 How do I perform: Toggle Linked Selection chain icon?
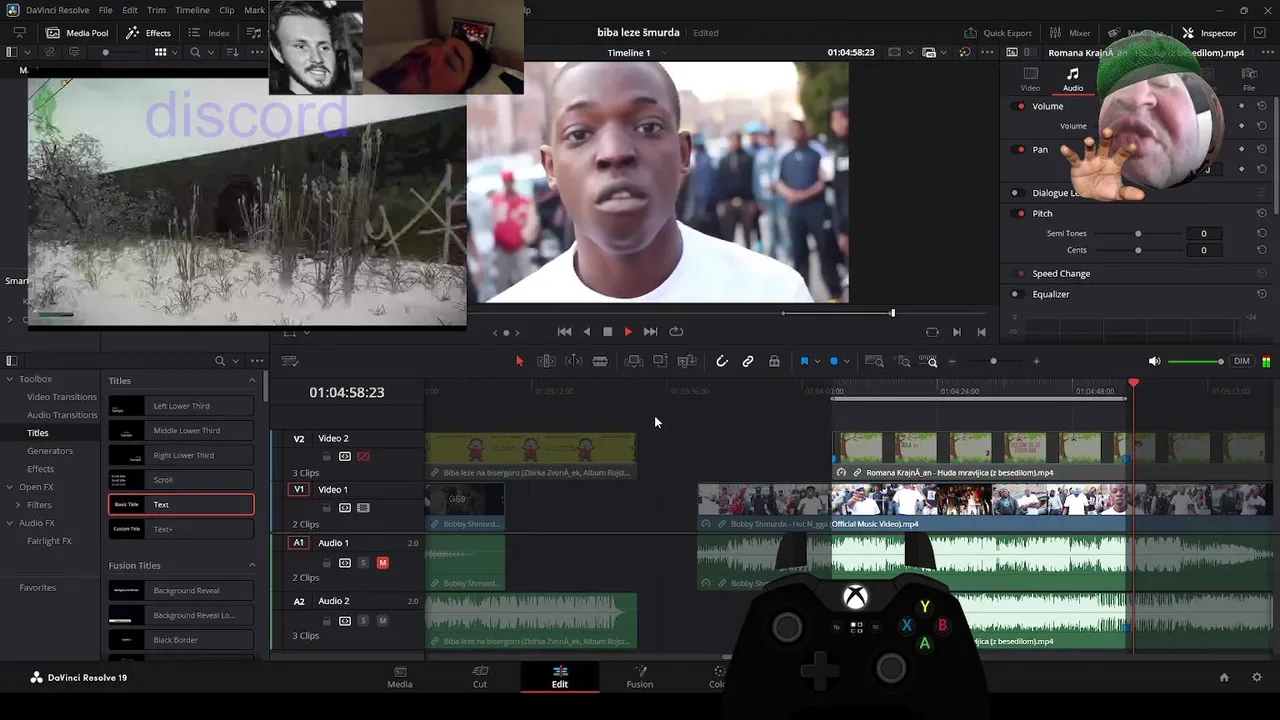pyautogui.click(x=748, y=361)
